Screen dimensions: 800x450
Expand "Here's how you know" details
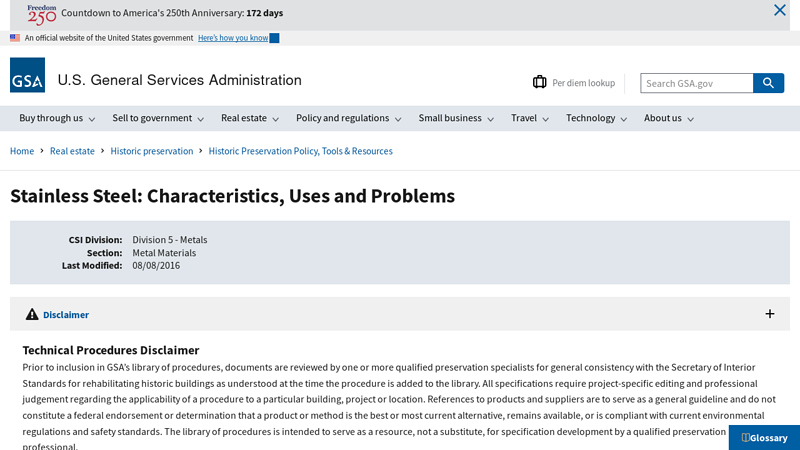pos(238,38)
